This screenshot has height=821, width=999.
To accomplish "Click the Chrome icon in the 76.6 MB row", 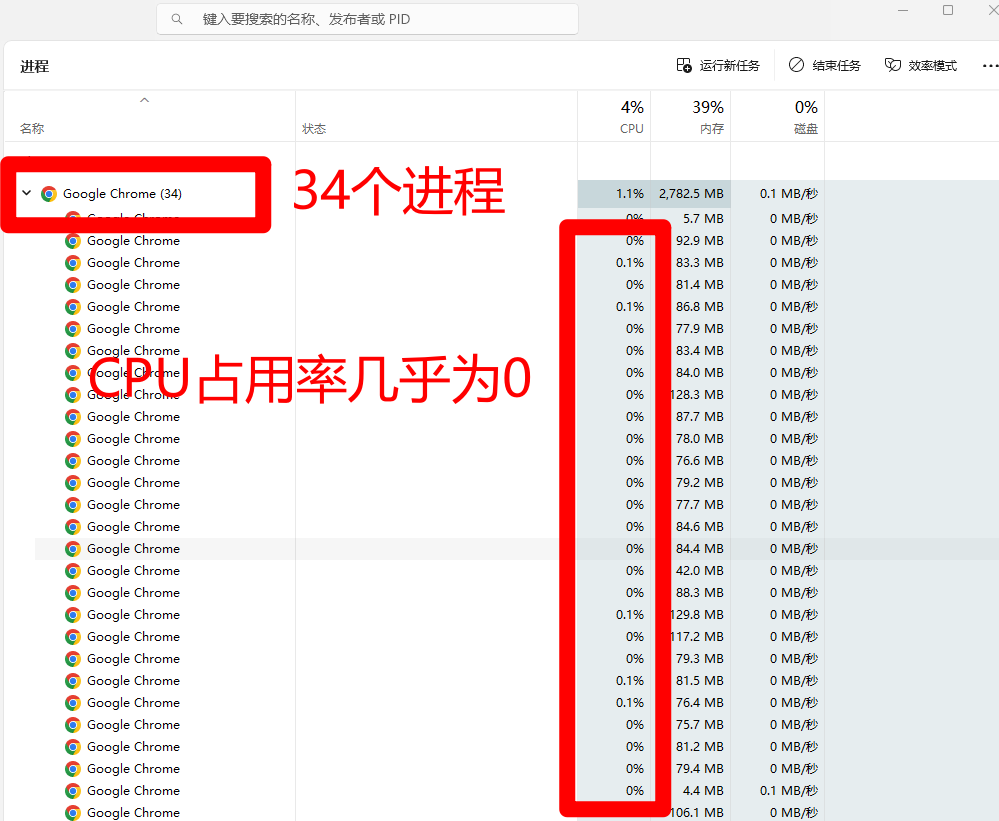I will pos(73,461).
